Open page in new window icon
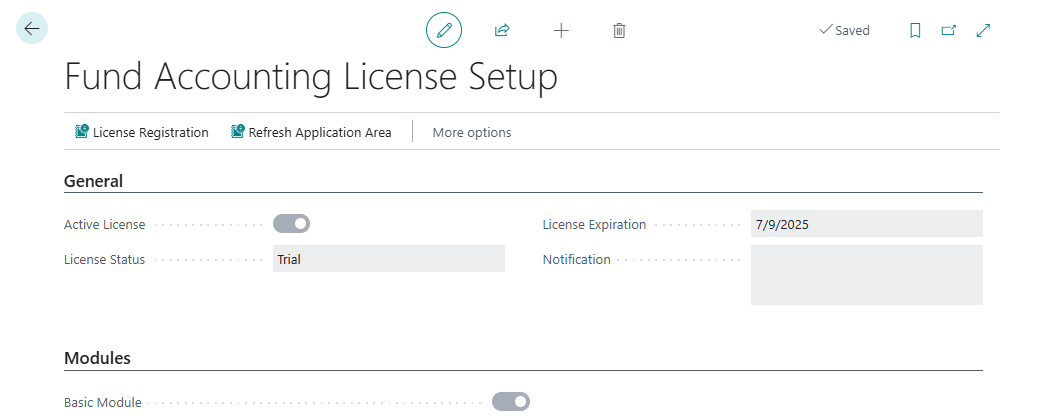This screenshot has width=1050, height=416. coord(949,30)
